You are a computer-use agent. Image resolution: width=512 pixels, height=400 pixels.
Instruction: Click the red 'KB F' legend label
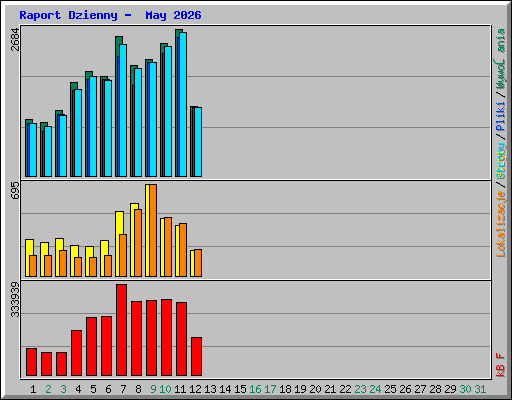tap(501, 365)
